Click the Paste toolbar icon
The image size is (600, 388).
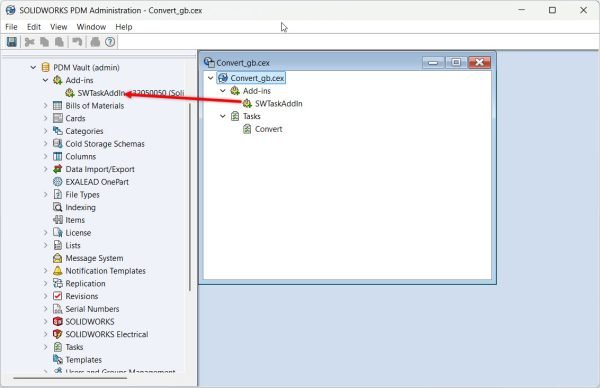59,42
